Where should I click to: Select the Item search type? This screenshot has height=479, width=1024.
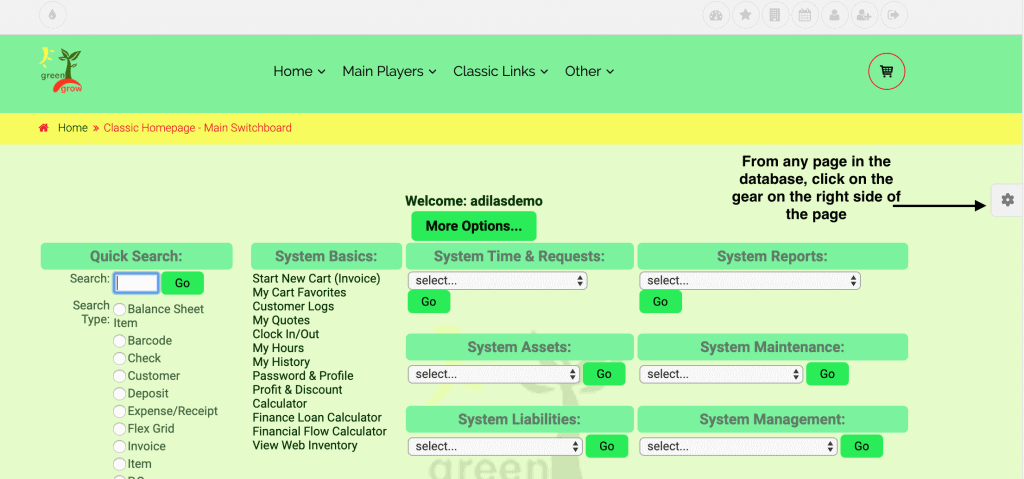[x=120, y=464]
